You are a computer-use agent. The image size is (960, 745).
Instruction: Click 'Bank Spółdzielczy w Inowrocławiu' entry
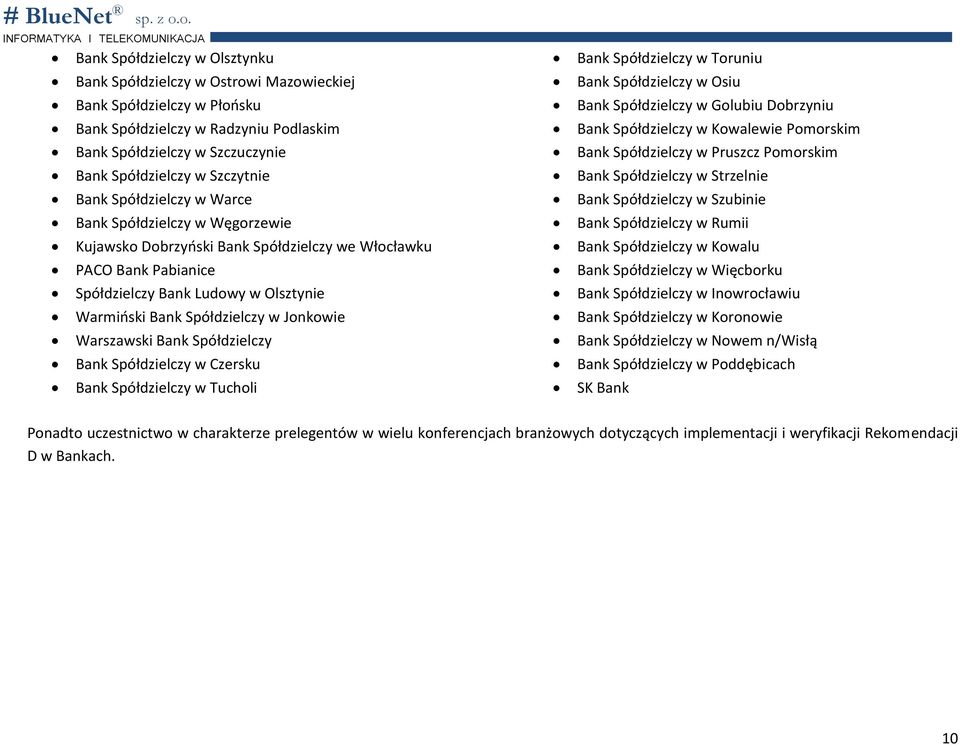[688, 293]
